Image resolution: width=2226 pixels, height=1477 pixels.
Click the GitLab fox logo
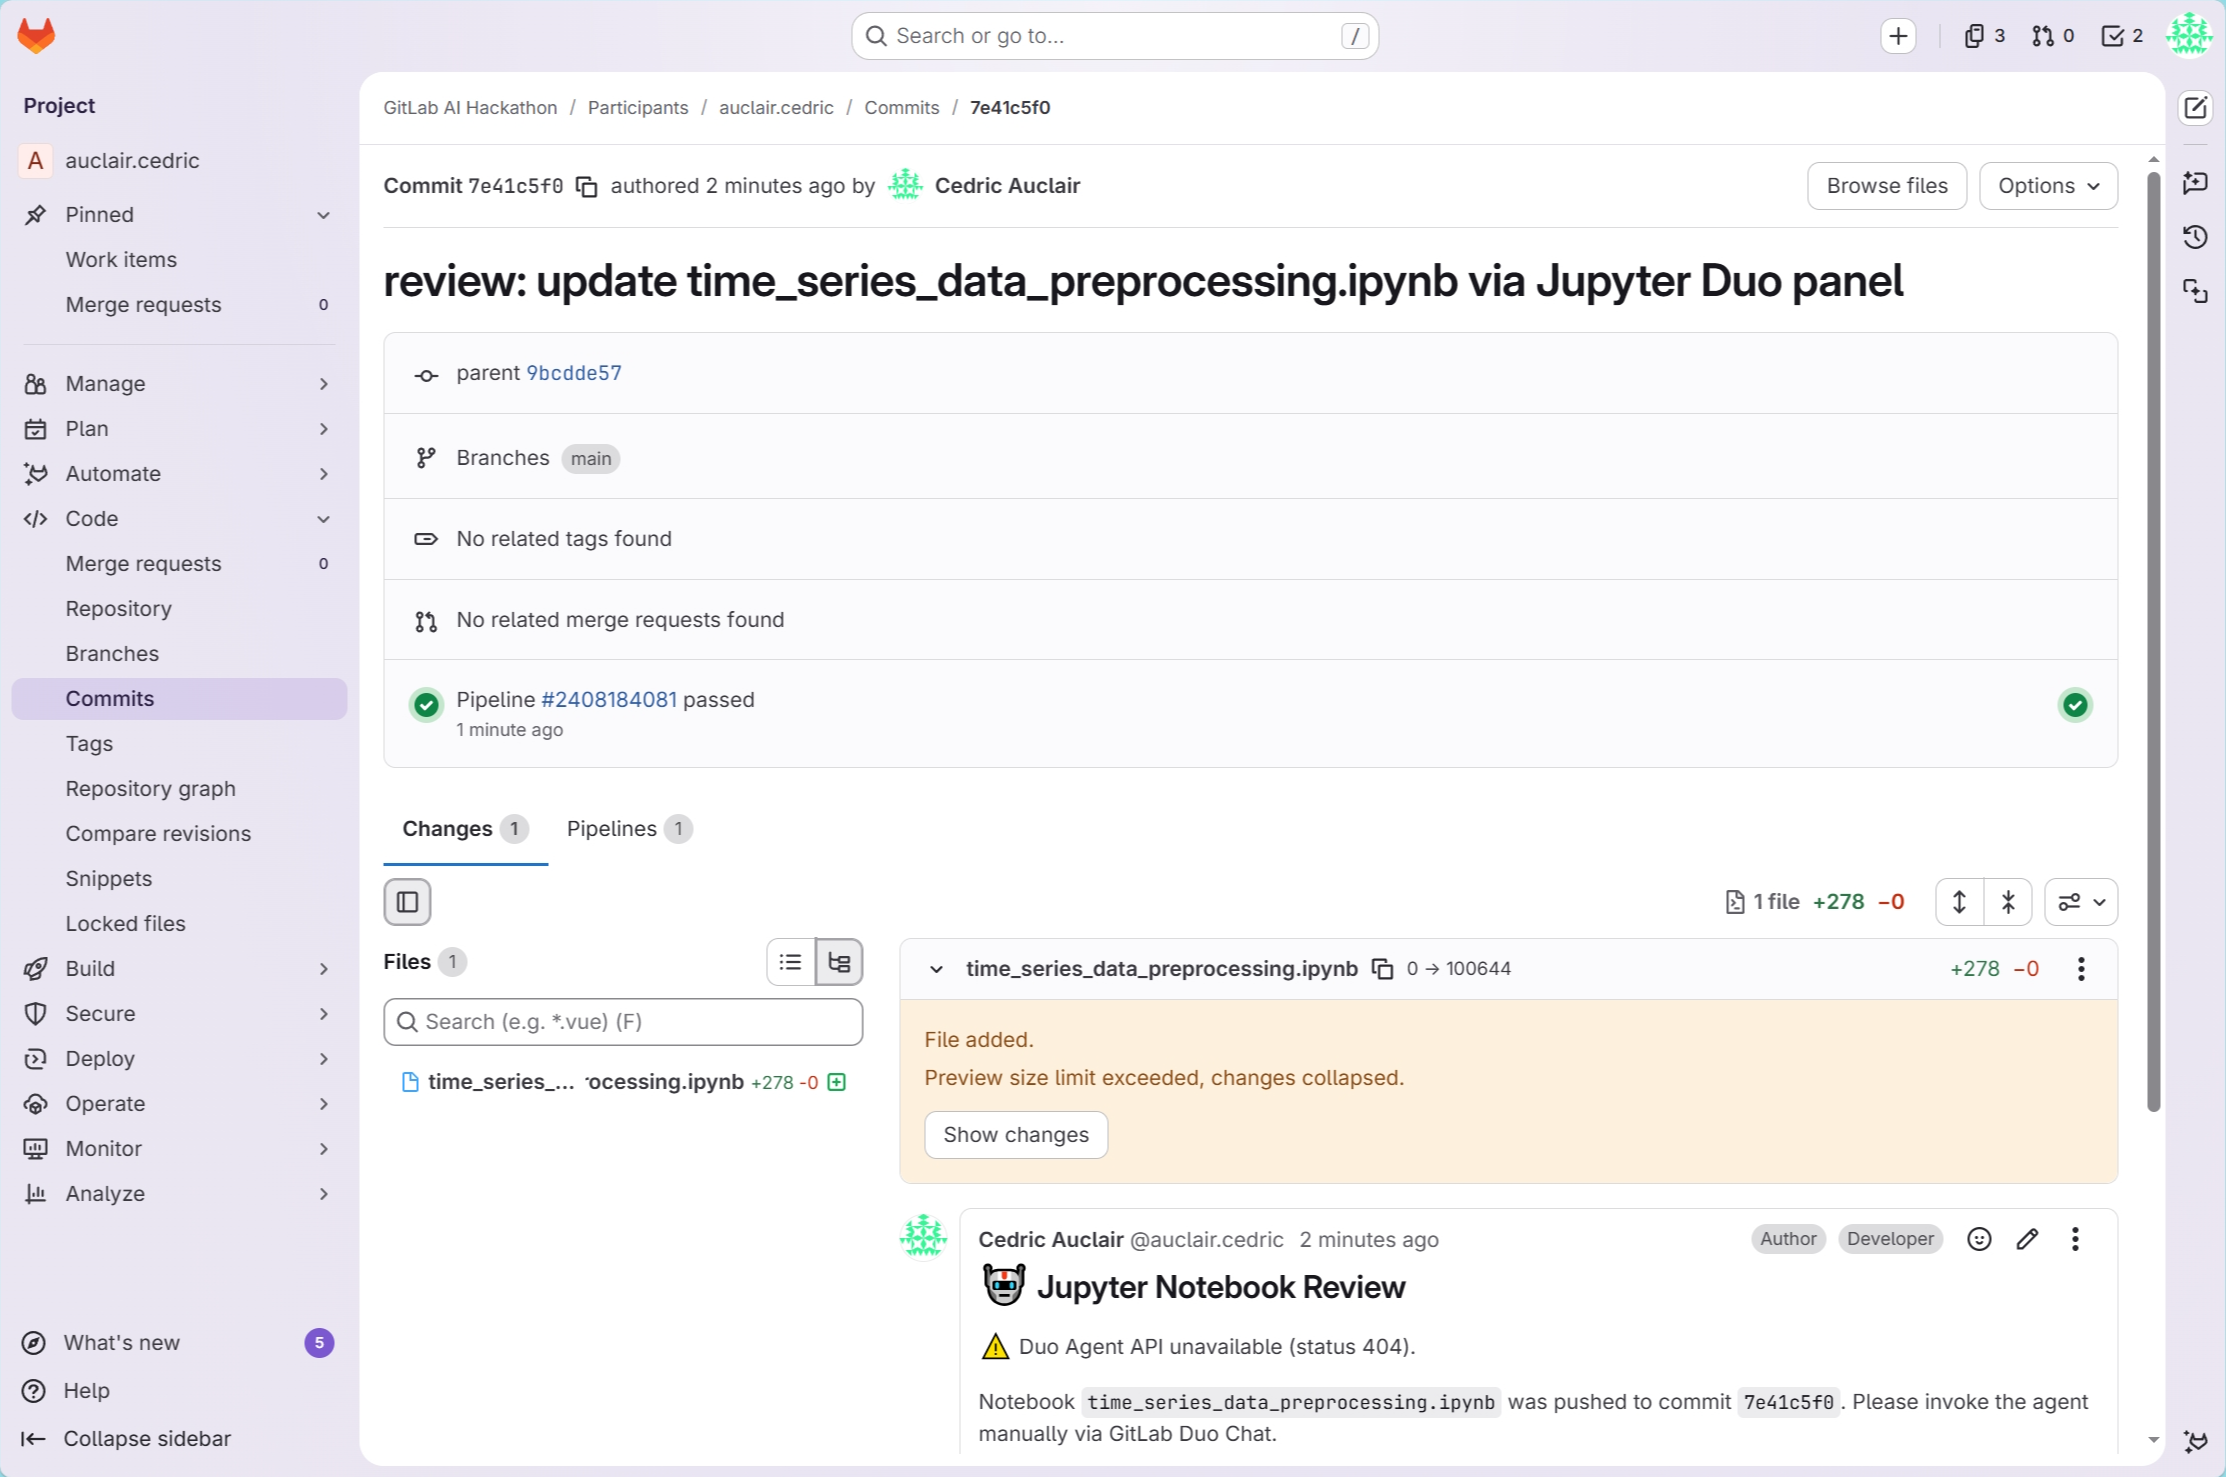pyautogui.click(x=37, y=36)
